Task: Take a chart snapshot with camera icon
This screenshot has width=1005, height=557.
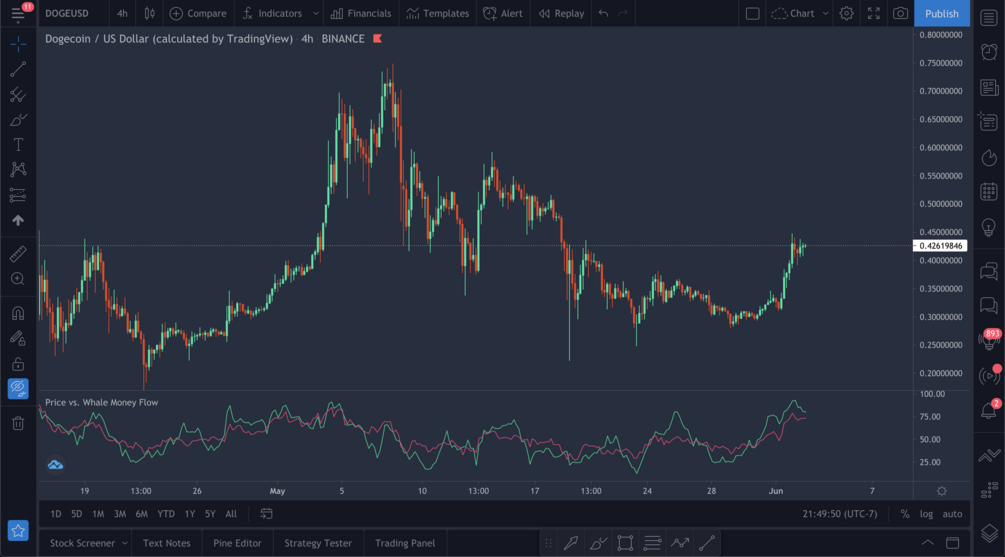Action: (x=901, y=13)
